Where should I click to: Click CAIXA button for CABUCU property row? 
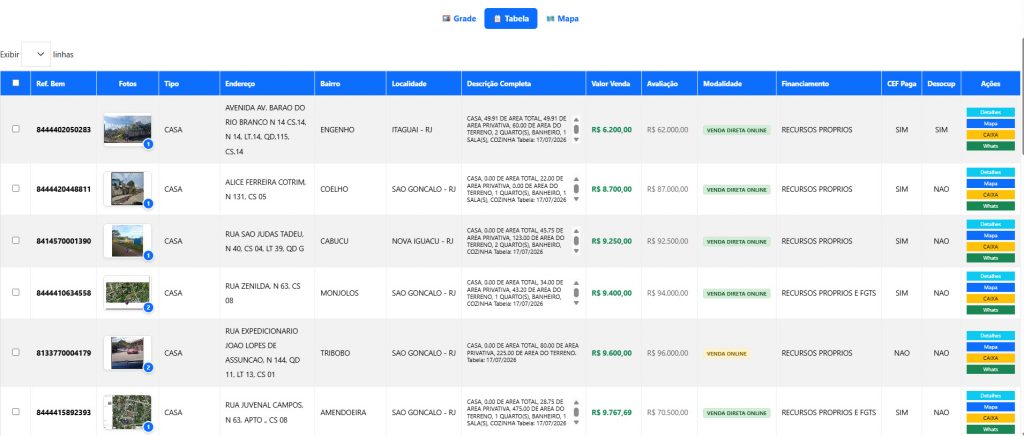[x=990, y=246]
